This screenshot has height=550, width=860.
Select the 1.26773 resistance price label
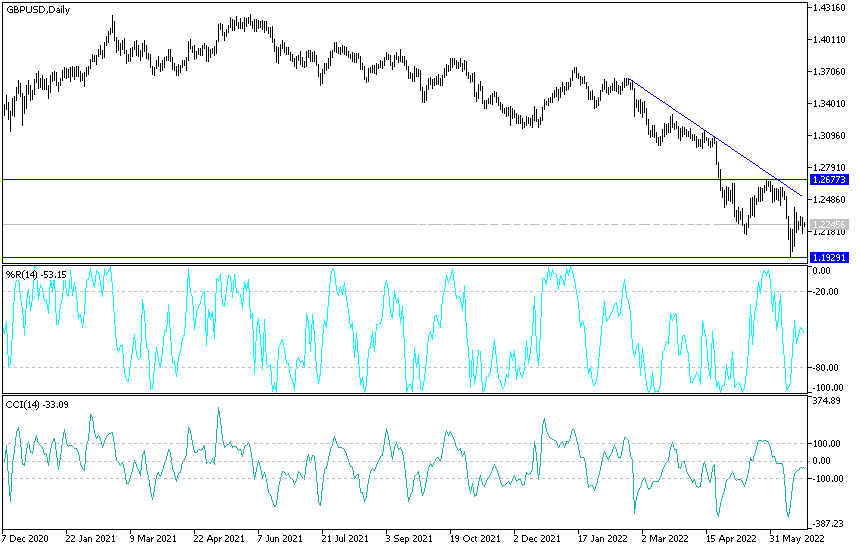tap(829, 180)
